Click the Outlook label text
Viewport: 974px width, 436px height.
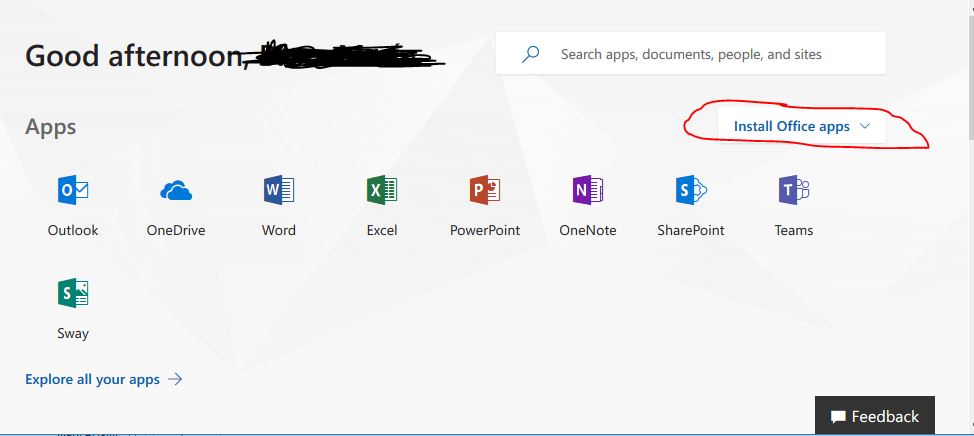(x=73, y=230)
